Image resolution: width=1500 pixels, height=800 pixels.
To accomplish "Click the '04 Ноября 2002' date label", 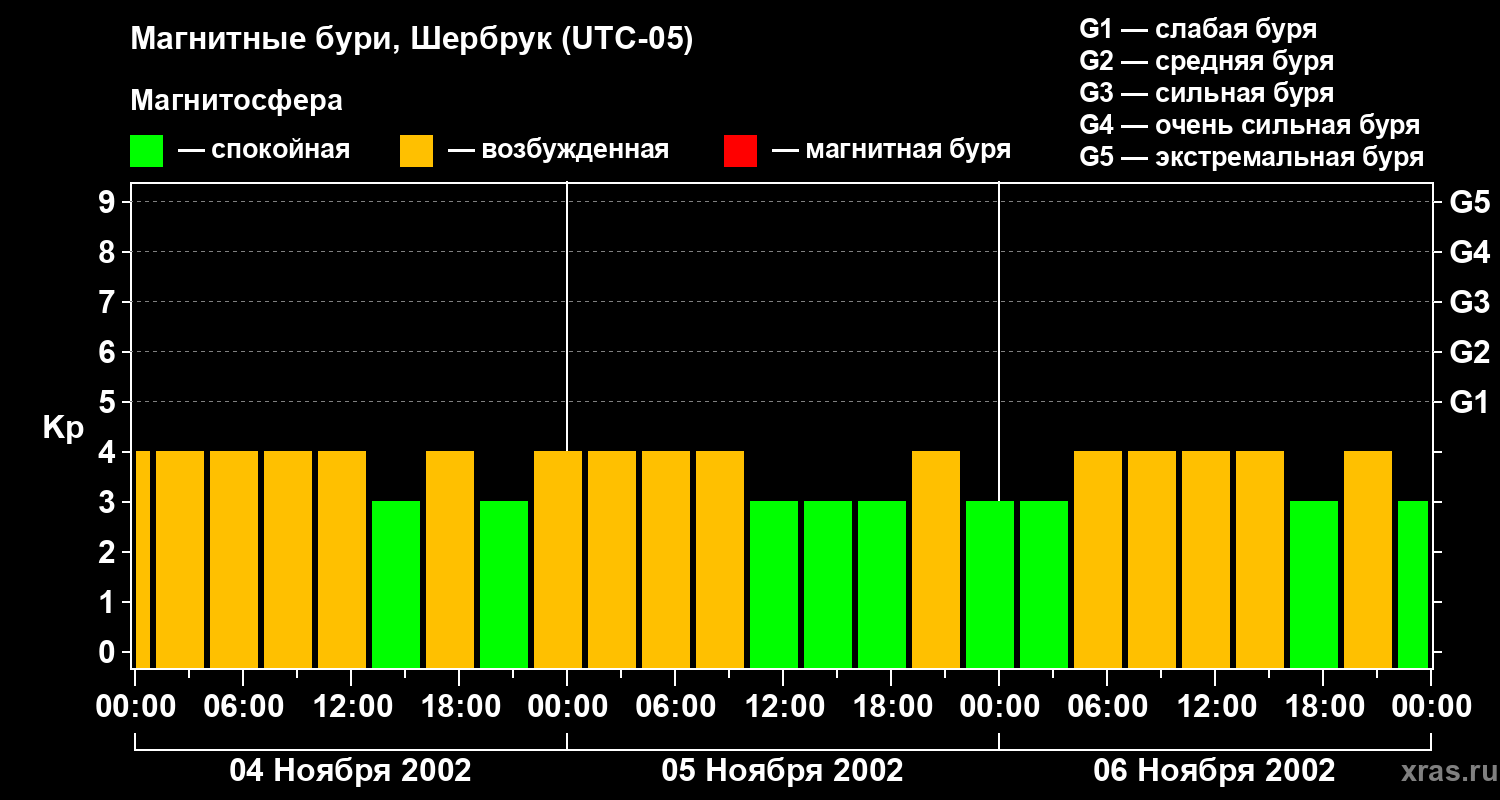I will [x=350, y=771].
